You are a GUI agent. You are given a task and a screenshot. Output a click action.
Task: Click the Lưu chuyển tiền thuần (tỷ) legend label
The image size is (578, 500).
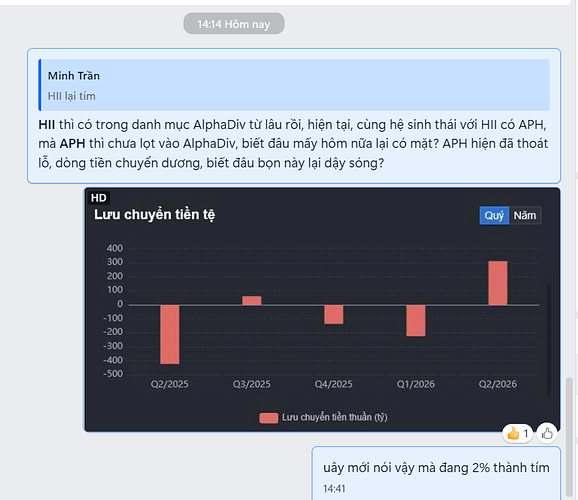[x=335, y=417]
